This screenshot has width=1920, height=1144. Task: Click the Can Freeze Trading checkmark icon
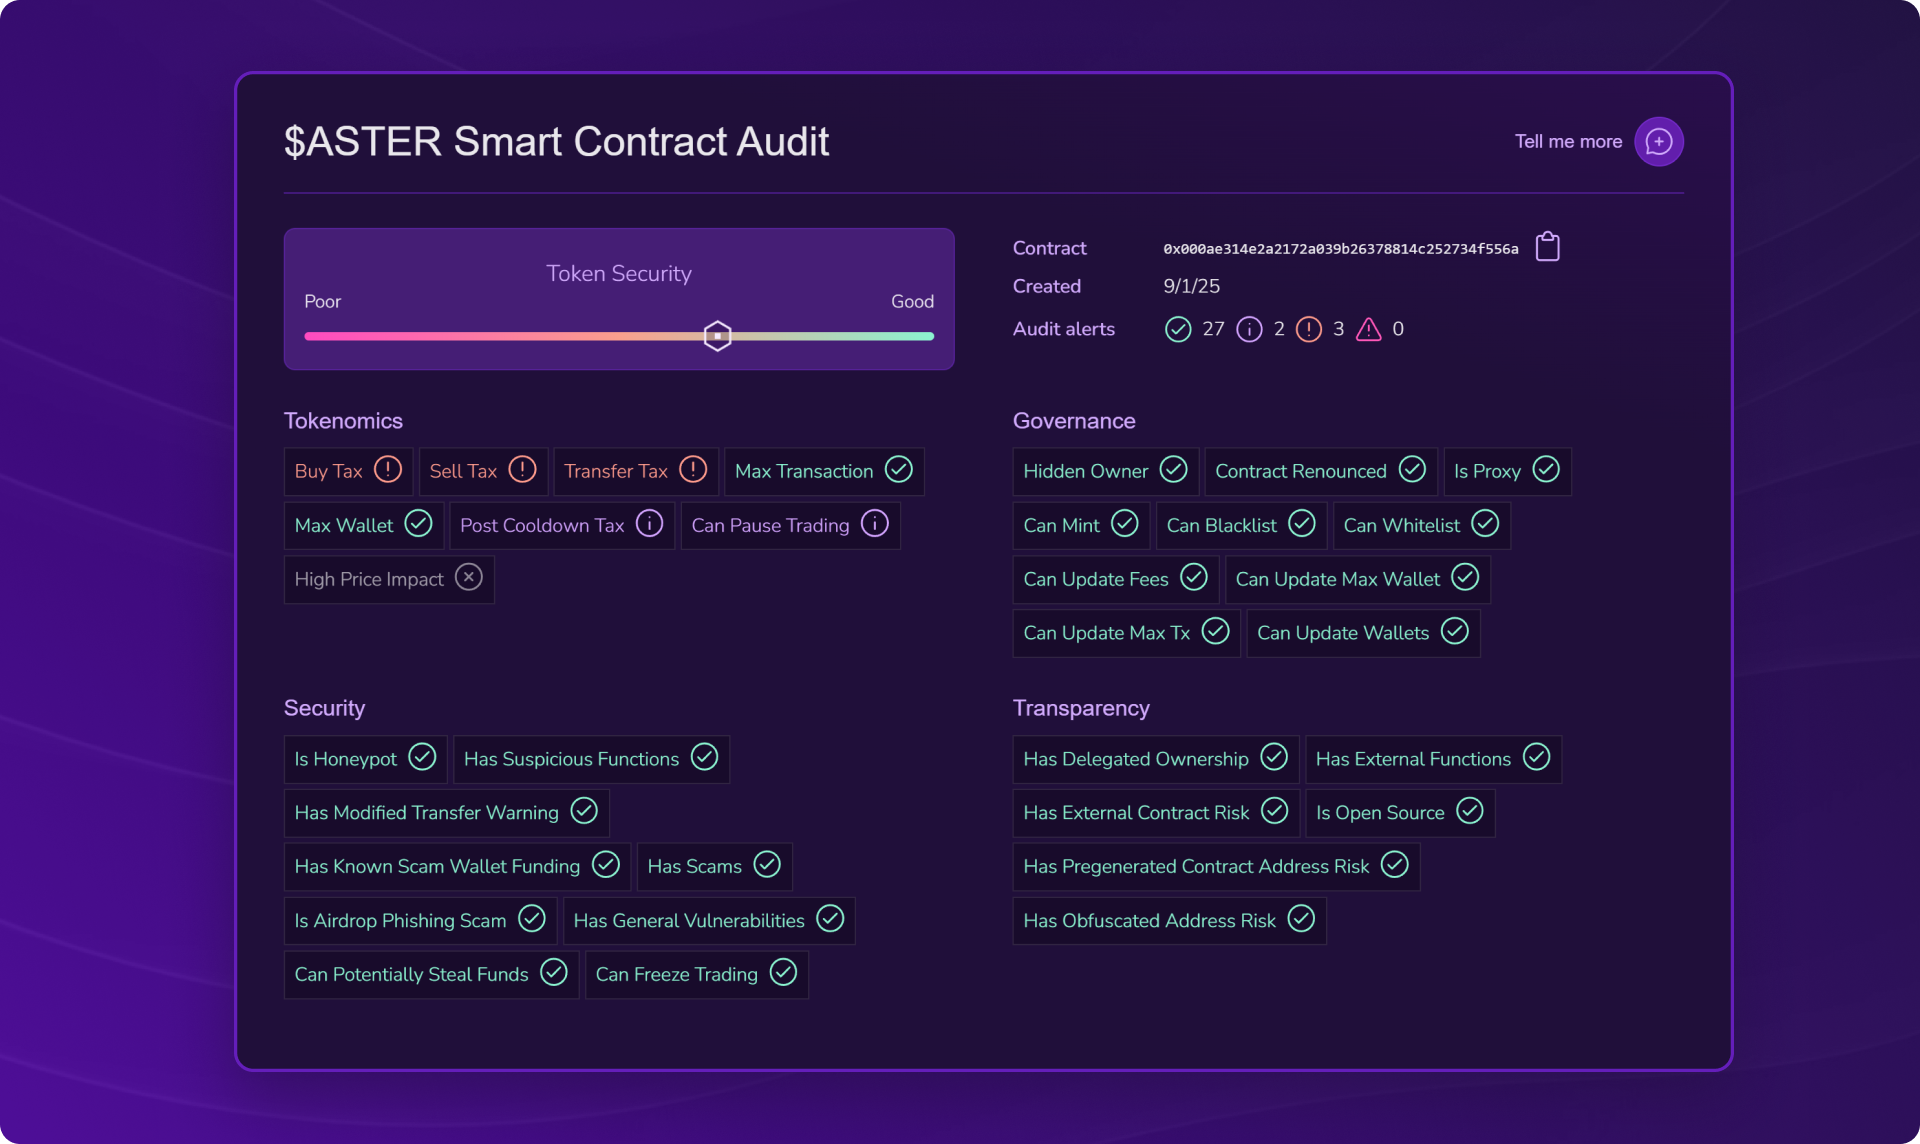783,972
